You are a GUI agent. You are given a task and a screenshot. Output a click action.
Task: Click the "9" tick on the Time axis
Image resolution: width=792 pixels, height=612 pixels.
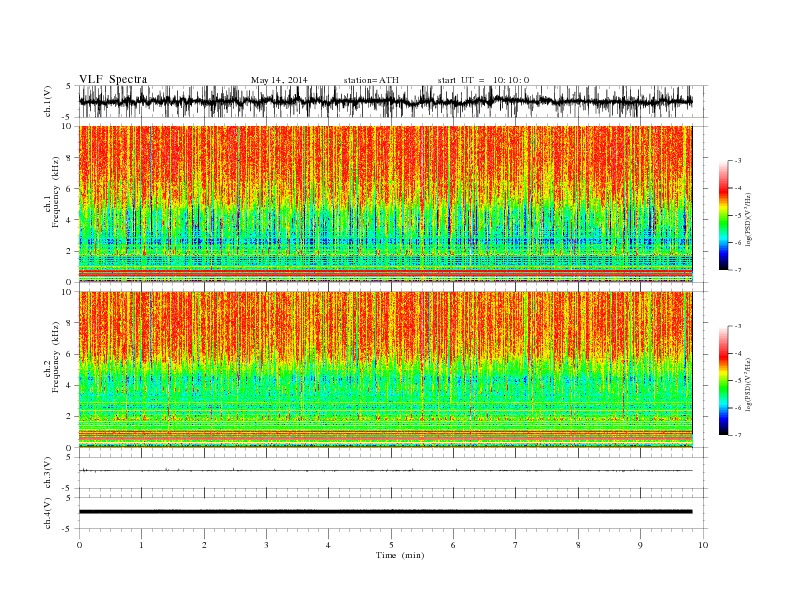tap(640, 545)
